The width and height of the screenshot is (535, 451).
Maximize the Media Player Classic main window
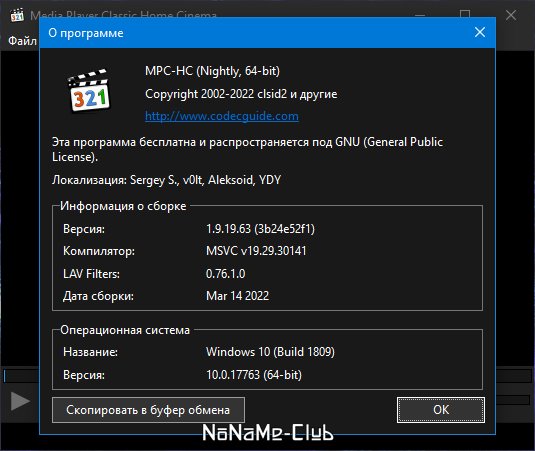point(465,14)
